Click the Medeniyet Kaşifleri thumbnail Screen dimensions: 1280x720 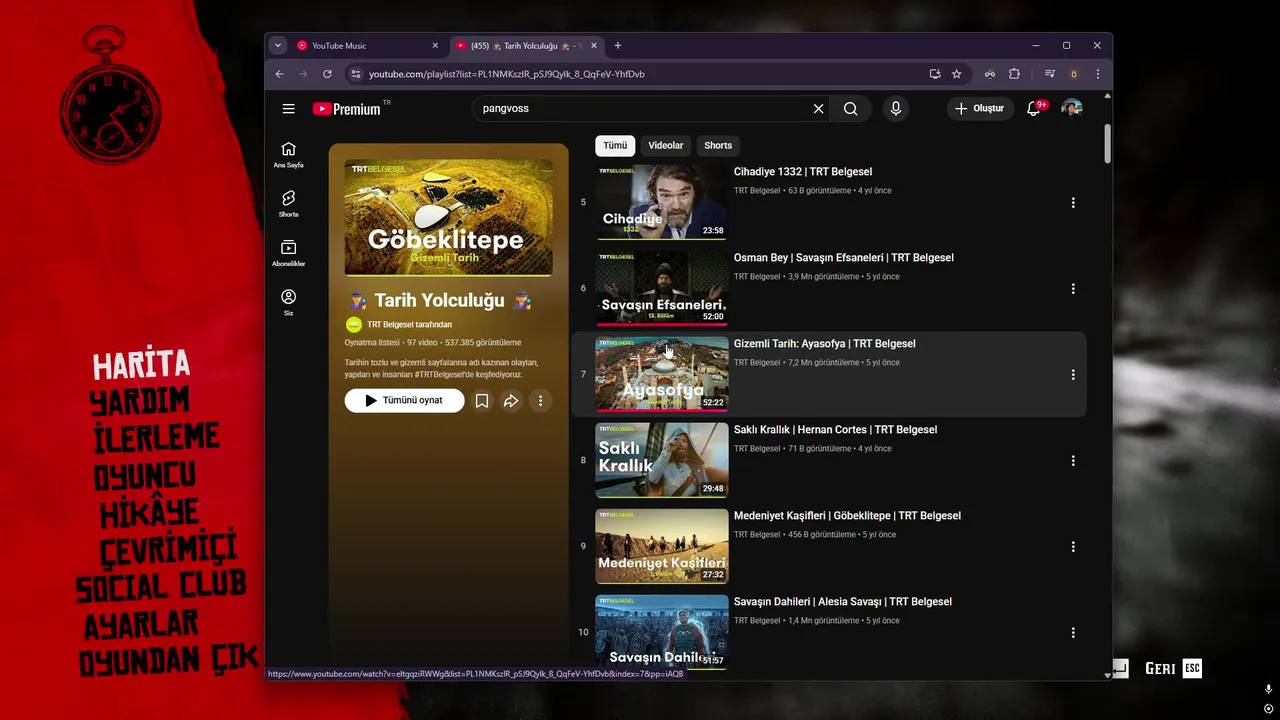tap(662, 546)
